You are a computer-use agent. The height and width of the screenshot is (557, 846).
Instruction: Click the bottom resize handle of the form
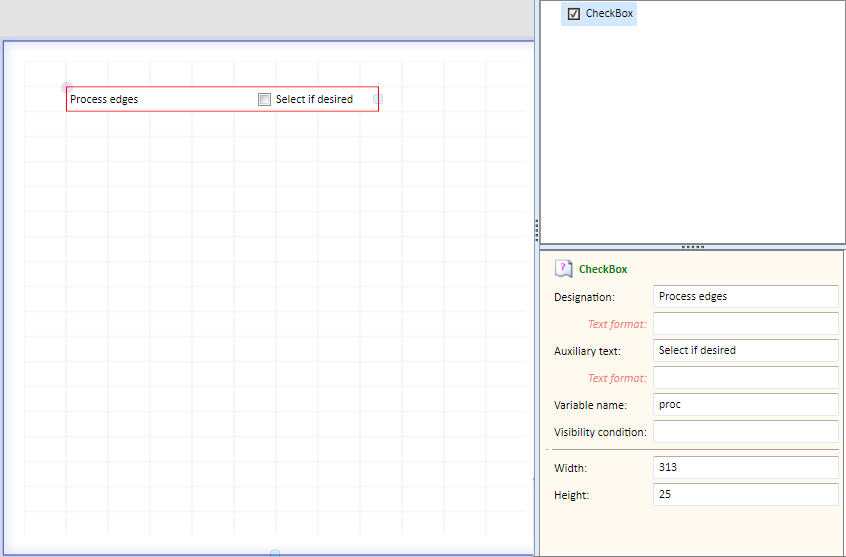275,553
